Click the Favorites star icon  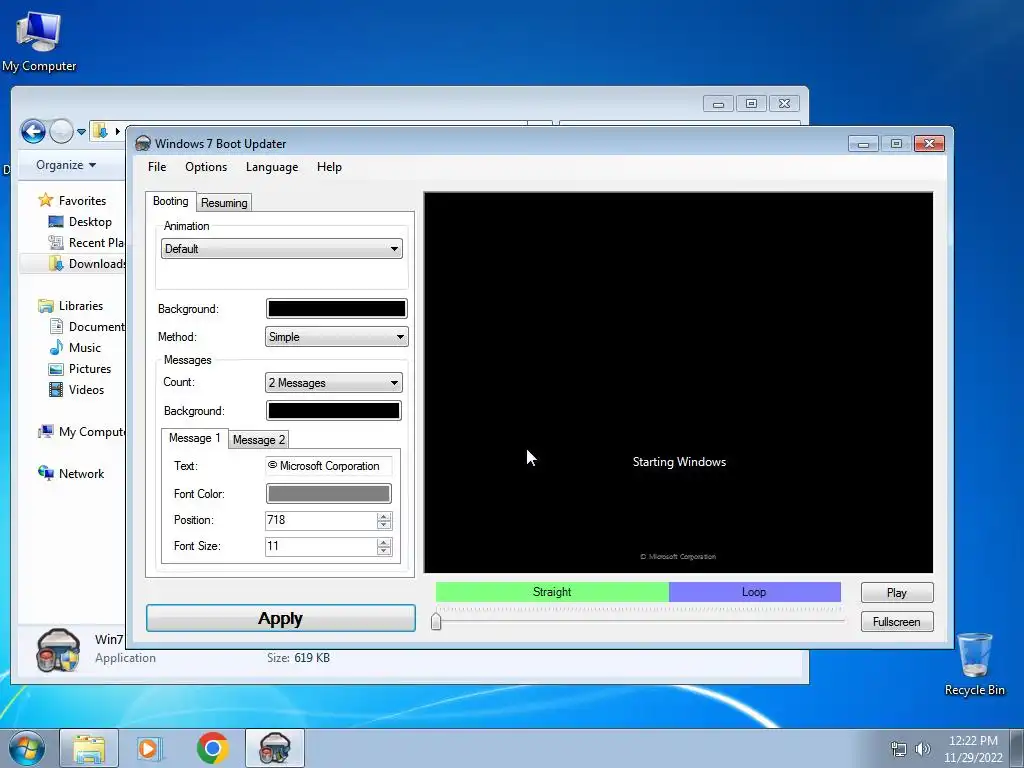[45, 200]
